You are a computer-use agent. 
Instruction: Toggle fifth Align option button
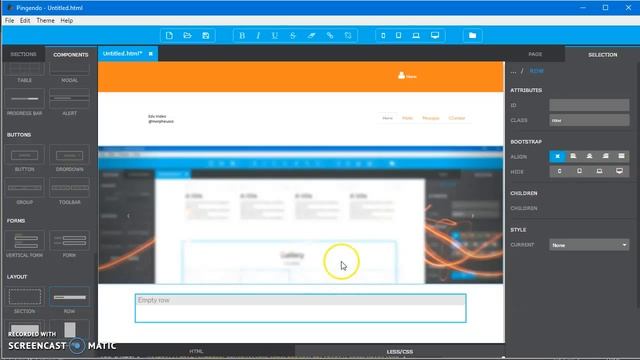(x=621, y=156)
